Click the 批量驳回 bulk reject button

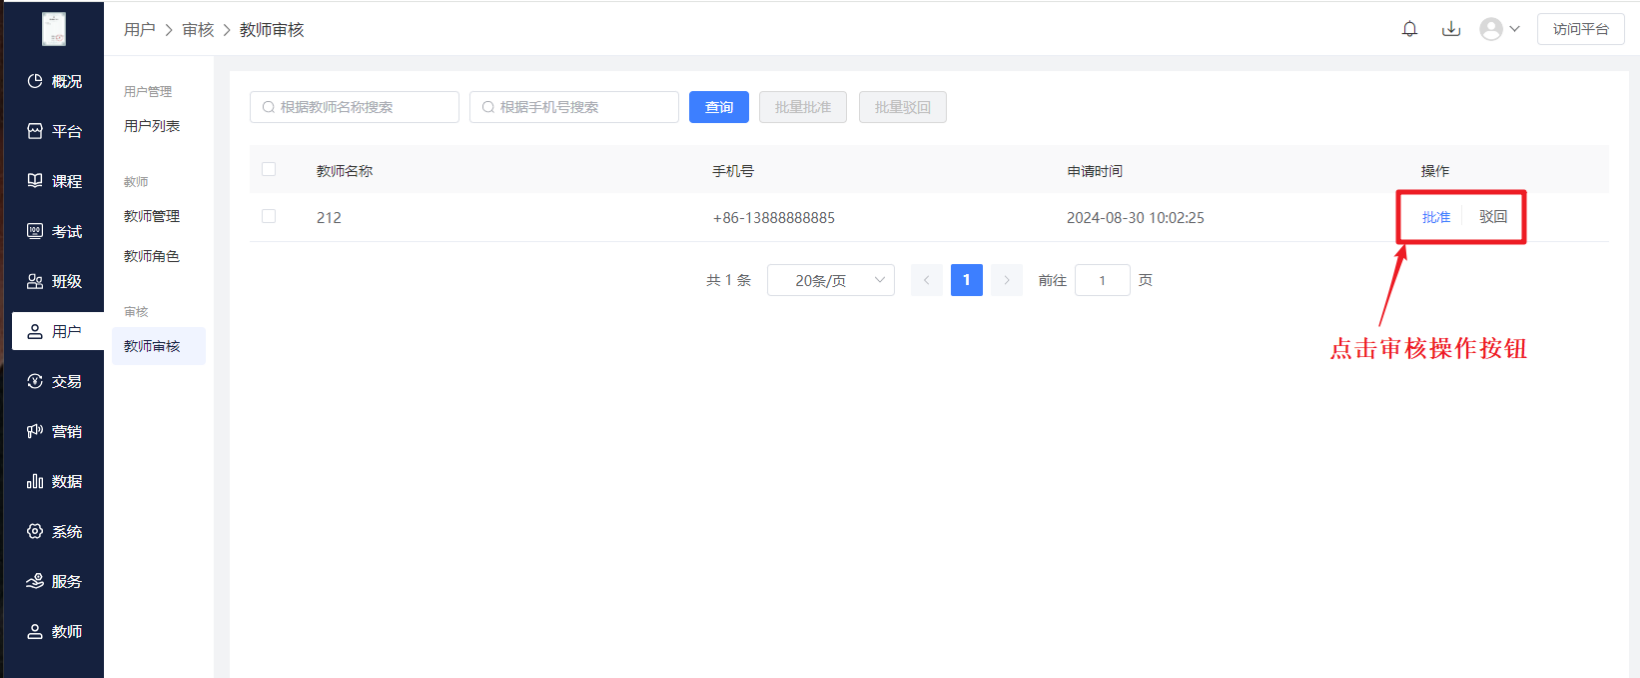pyautogui.click(x=903, y=107)
